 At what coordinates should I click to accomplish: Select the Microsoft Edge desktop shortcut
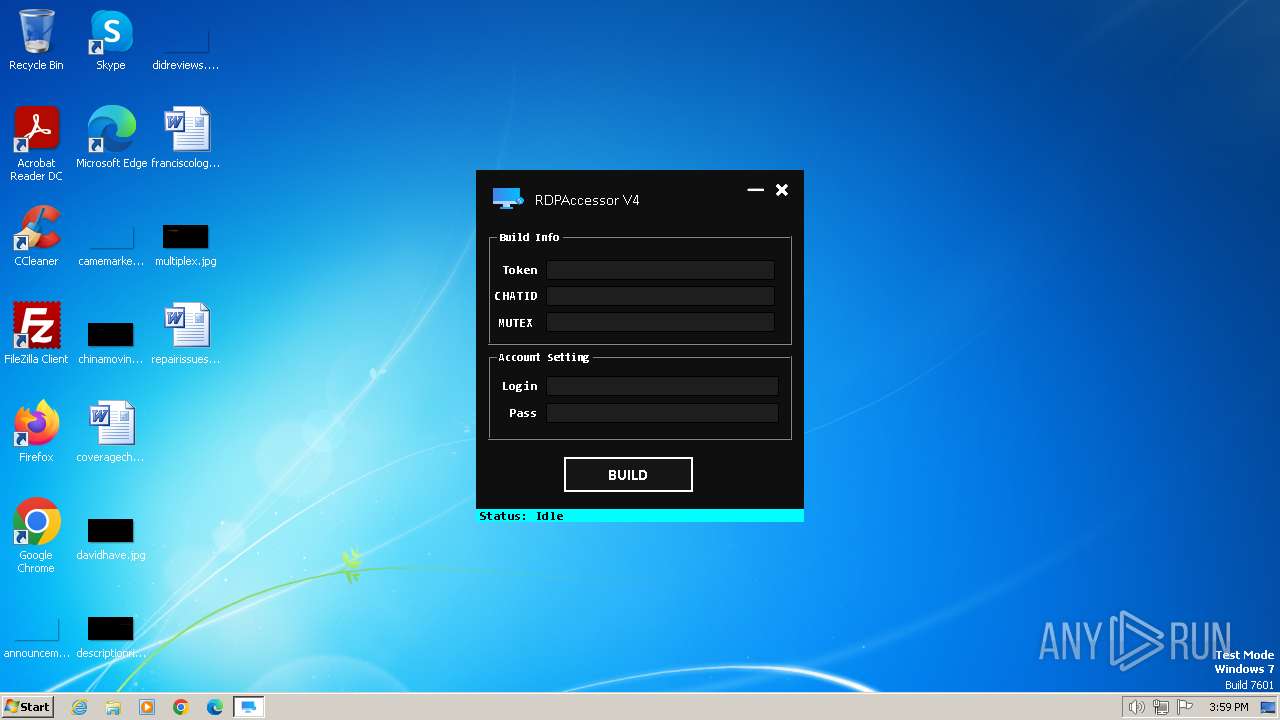111,139
